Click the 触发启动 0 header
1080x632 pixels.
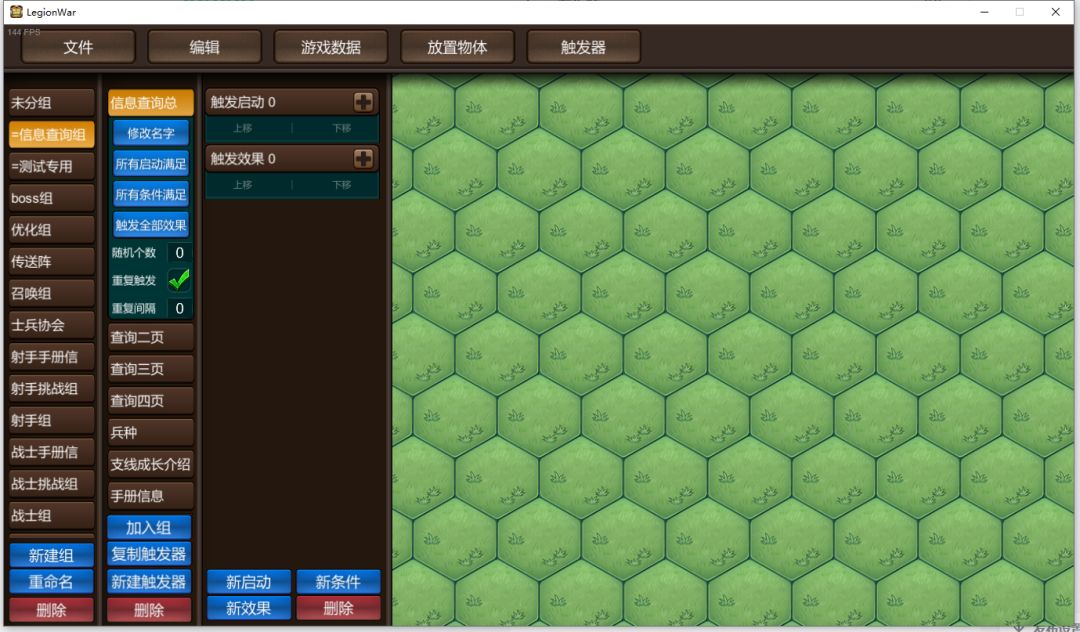coord(291,103)
